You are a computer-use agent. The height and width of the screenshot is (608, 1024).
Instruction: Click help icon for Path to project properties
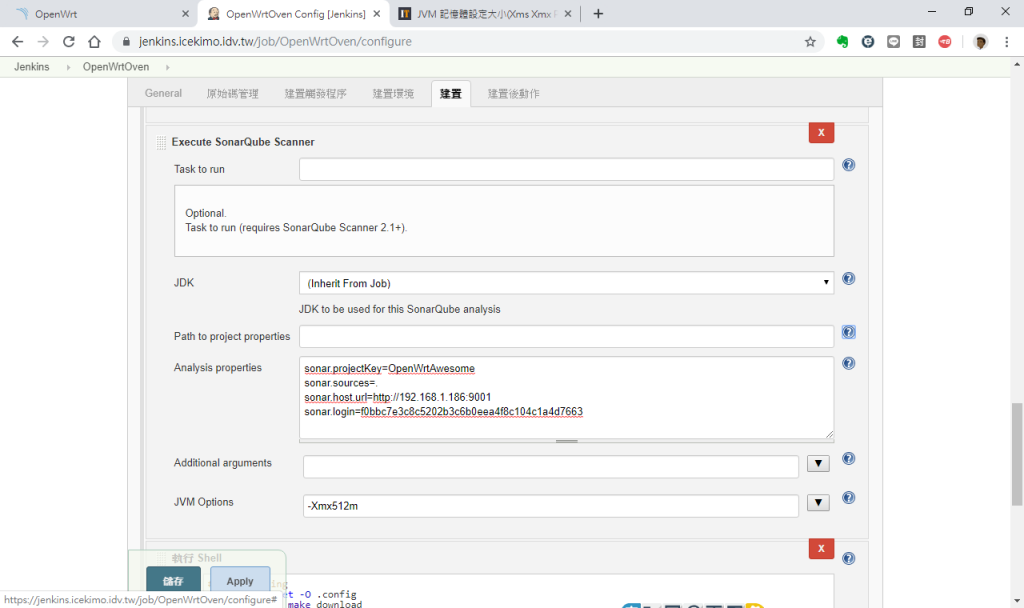pos(848,332)
